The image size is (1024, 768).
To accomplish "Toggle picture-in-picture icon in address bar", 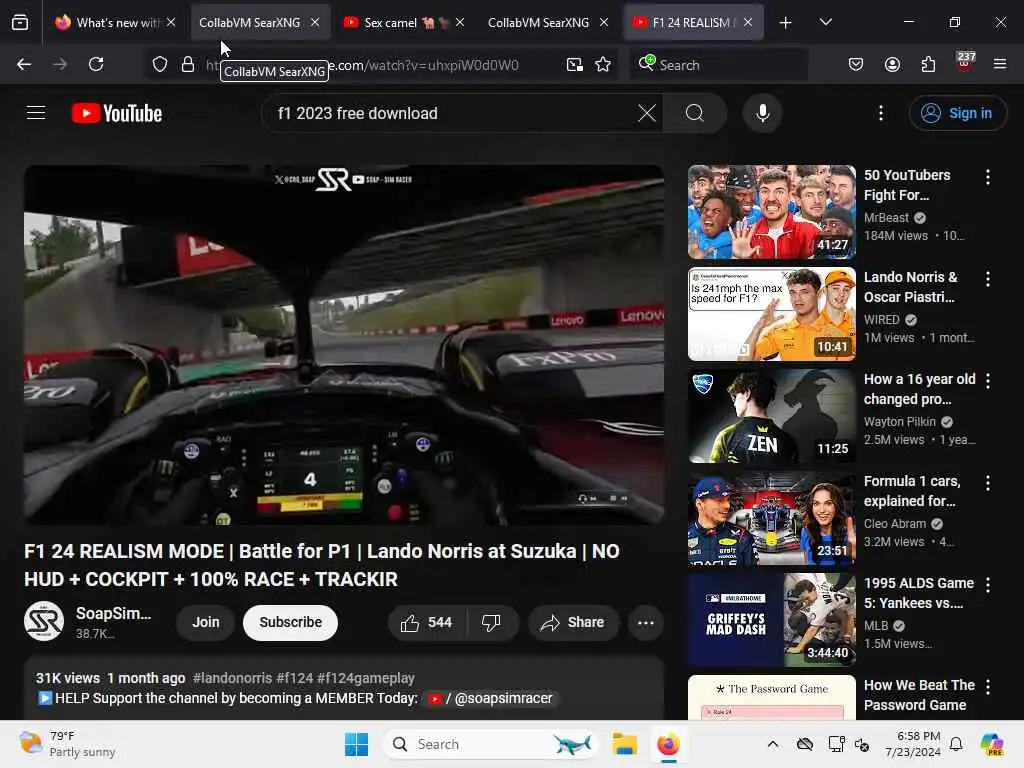I will pos(575,64).
